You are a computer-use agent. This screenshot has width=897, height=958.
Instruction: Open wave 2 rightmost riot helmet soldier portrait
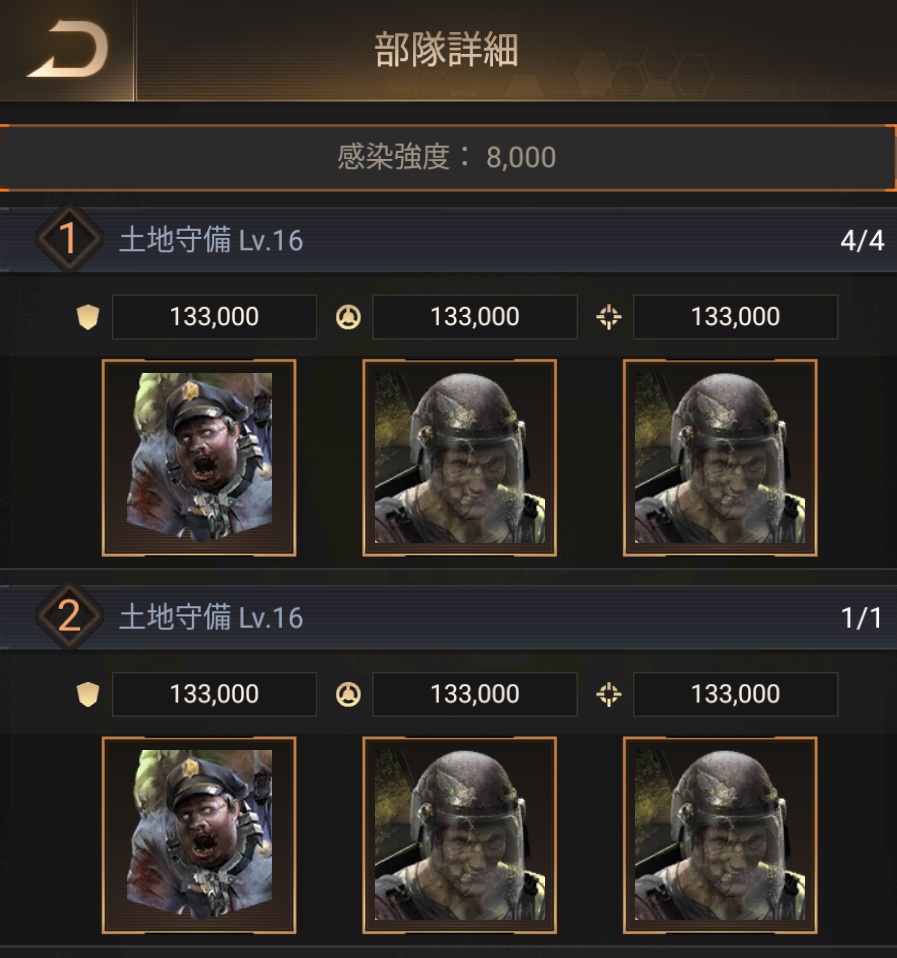[720, 835]
